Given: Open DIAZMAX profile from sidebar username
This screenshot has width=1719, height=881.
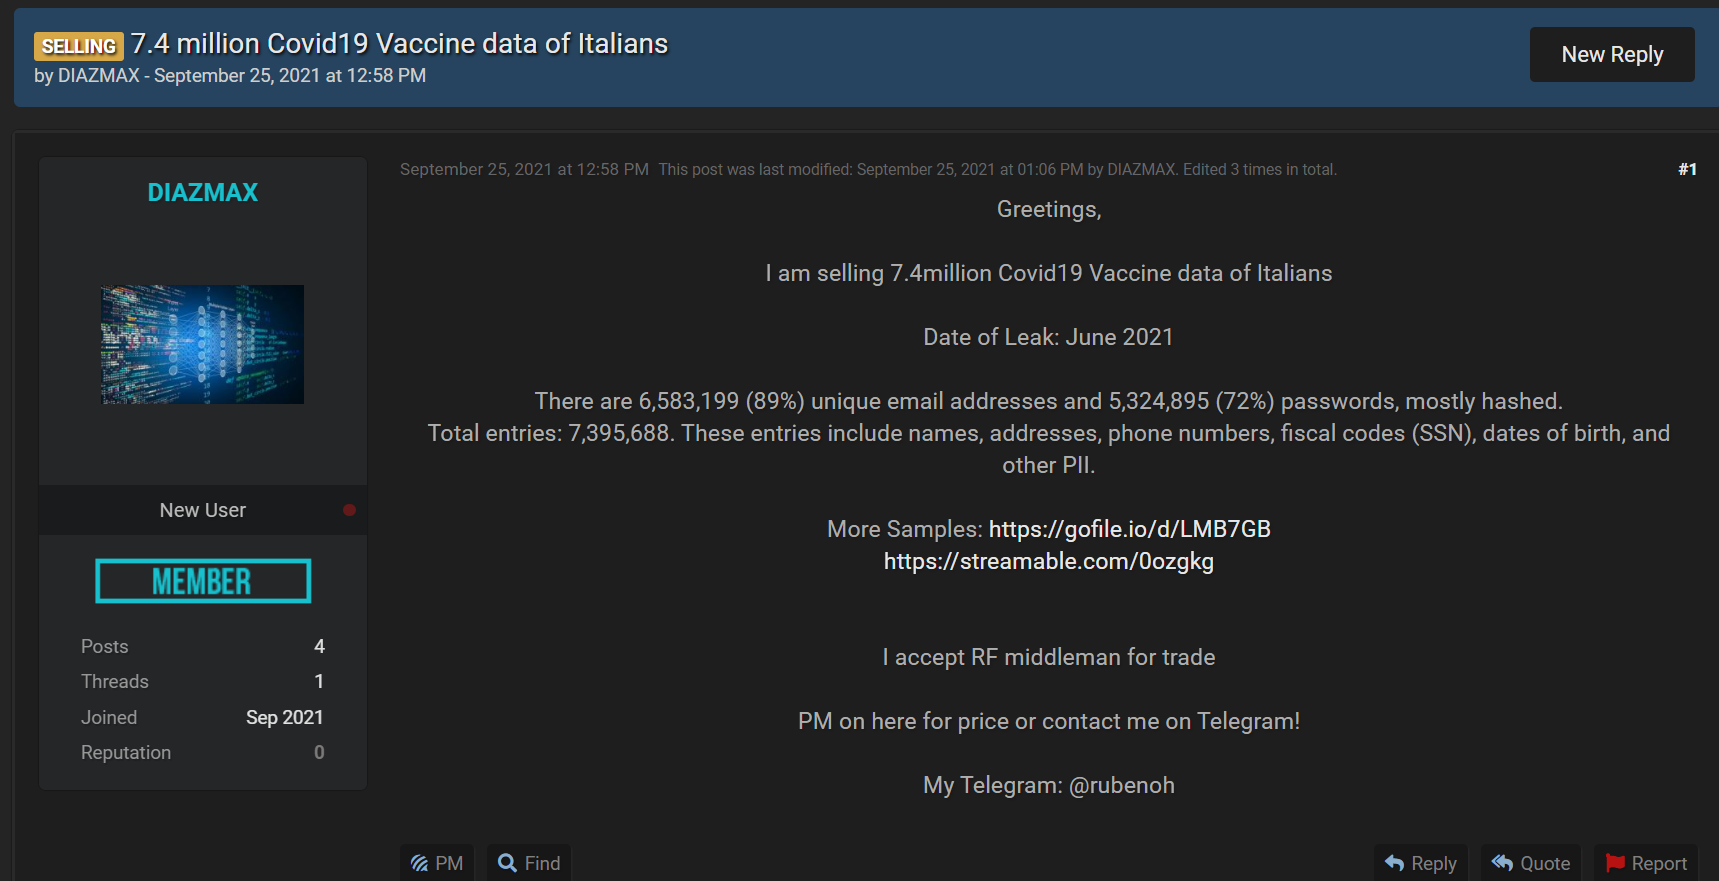Looking at the screenshot, I should click(x=203, y=192).
